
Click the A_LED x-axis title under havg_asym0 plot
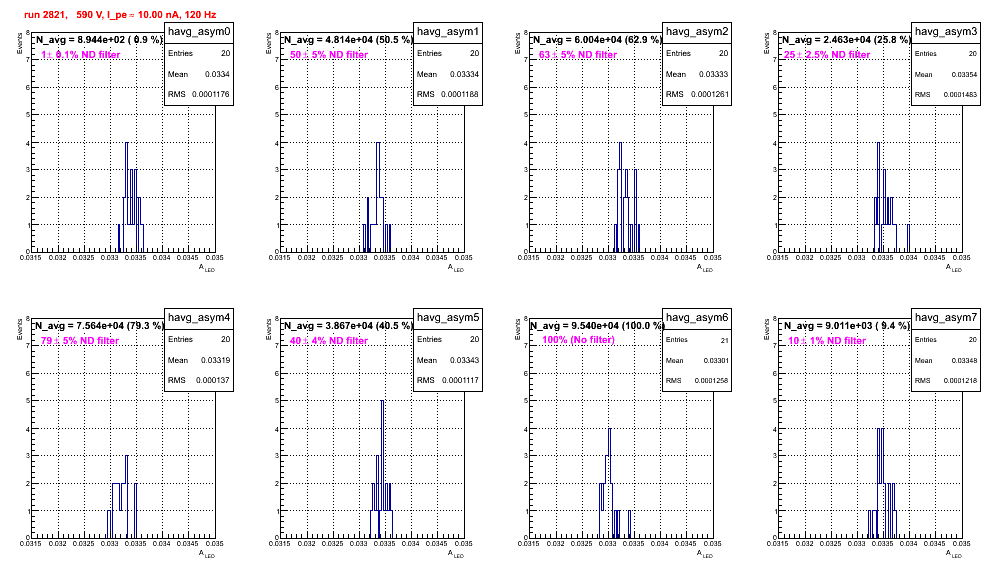pyautogui.click(x=207, y=268)
